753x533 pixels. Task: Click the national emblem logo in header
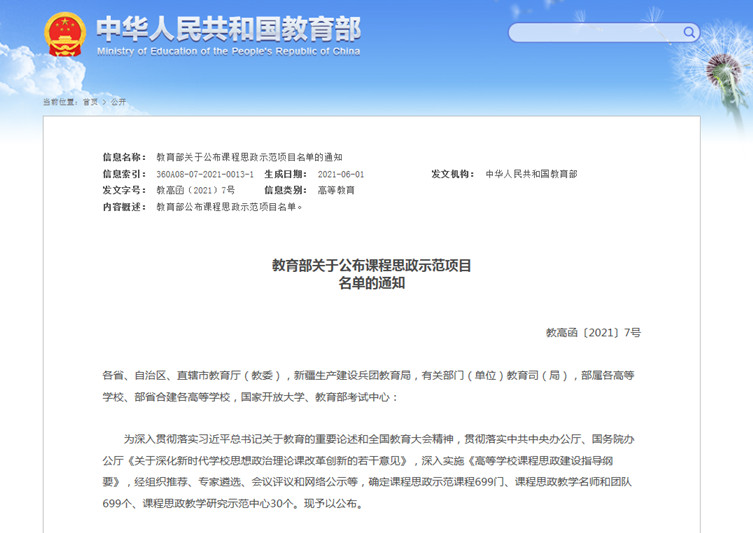(x=65, y=34)
